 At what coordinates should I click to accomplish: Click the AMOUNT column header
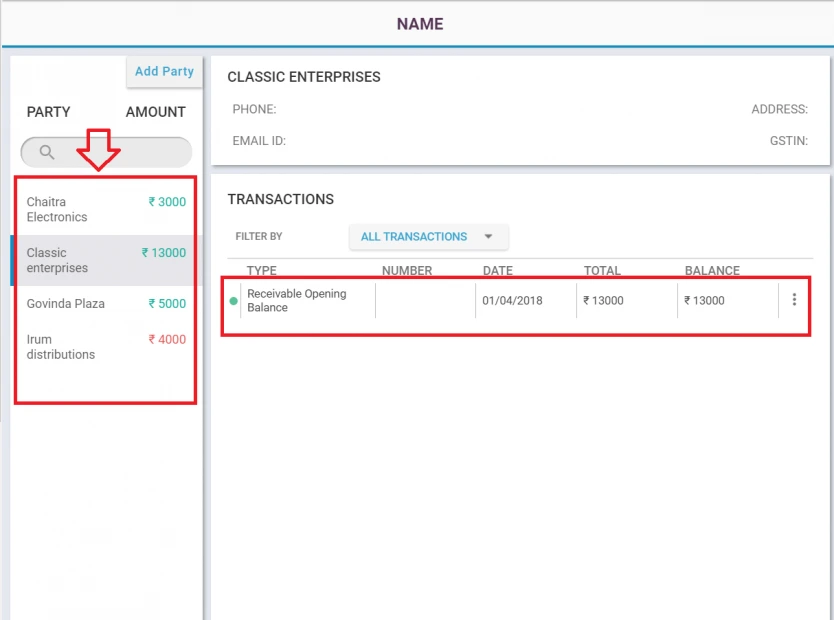click(156, 112)
